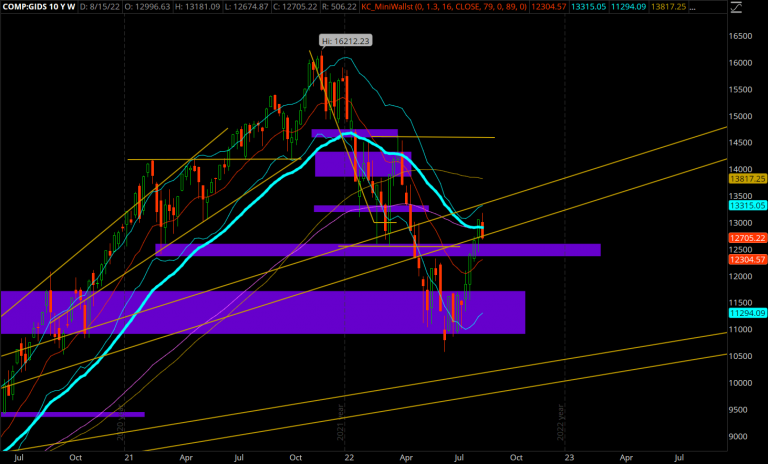Select the large purple zone near 11500

click(x=260, y=312)
